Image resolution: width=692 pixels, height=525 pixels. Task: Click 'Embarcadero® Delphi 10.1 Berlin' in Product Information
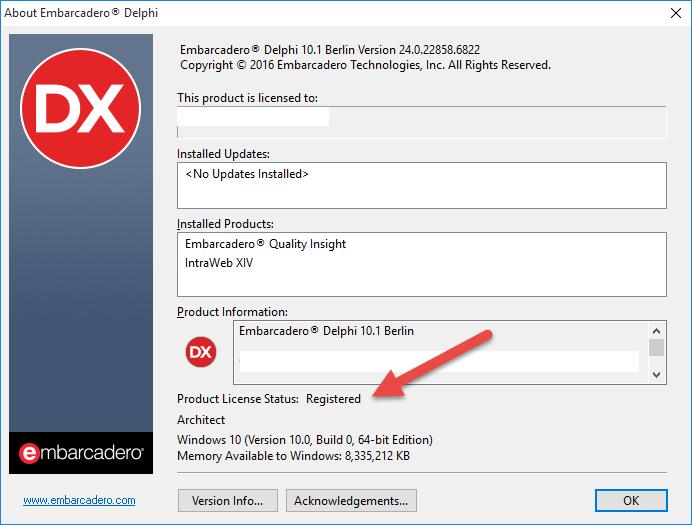[326, 331]
